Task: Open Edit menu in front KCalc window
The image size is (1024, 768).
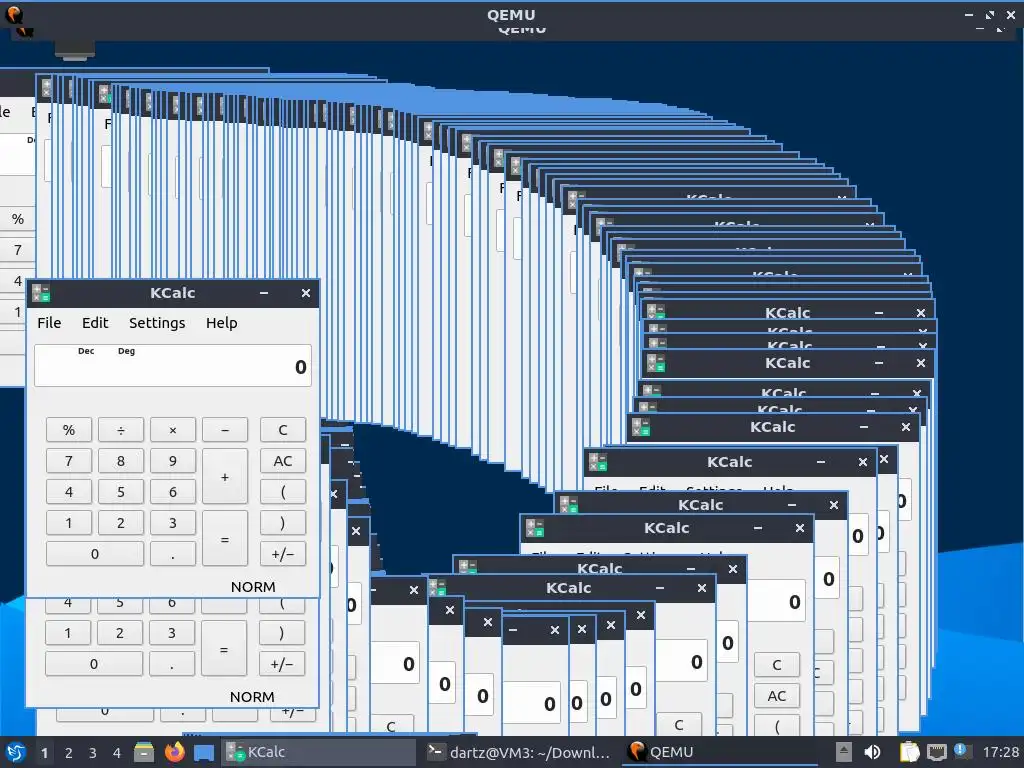Action: 95,323
